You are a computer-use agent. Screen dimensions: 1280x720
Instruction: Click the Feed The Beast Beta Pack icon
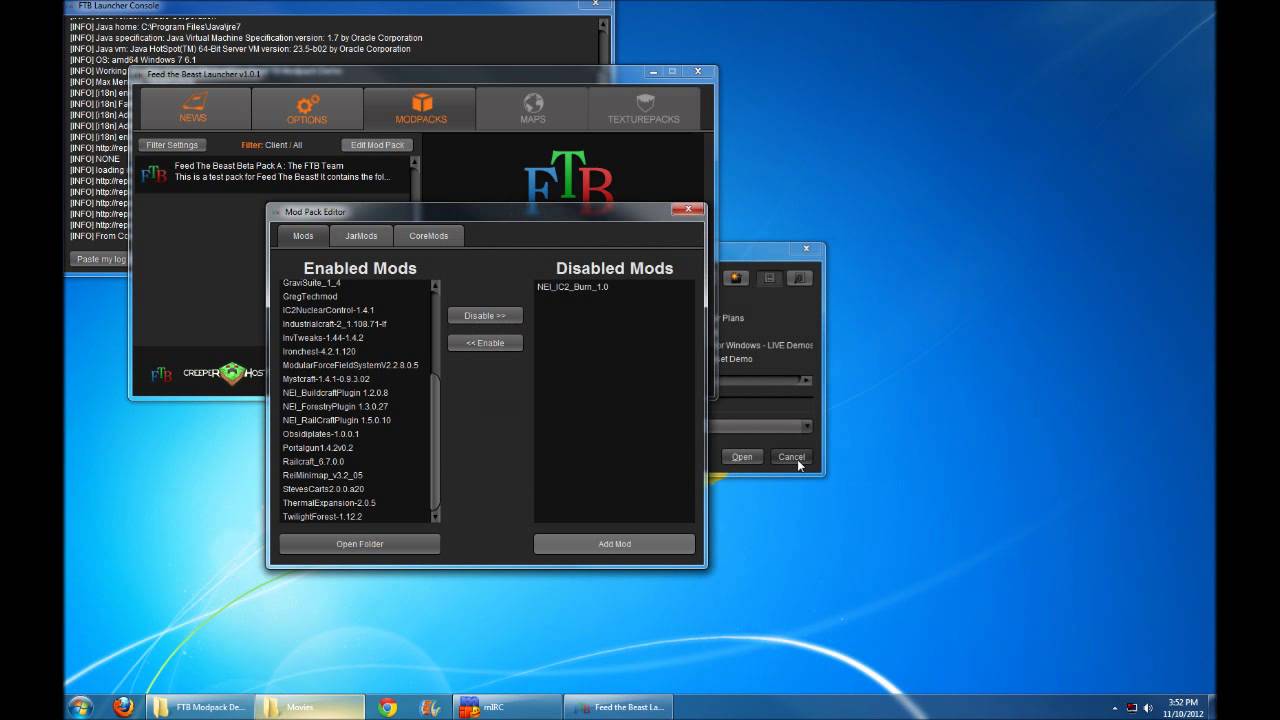(x=154, y=174)
